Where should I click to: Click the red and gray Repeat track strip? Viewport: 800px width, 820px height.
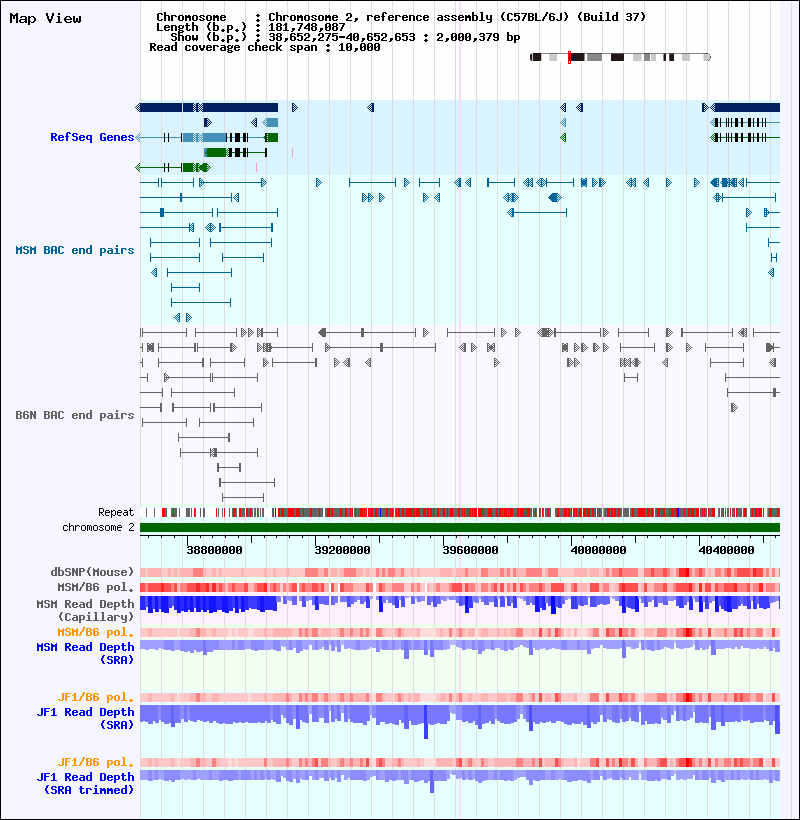pos(460,512)
